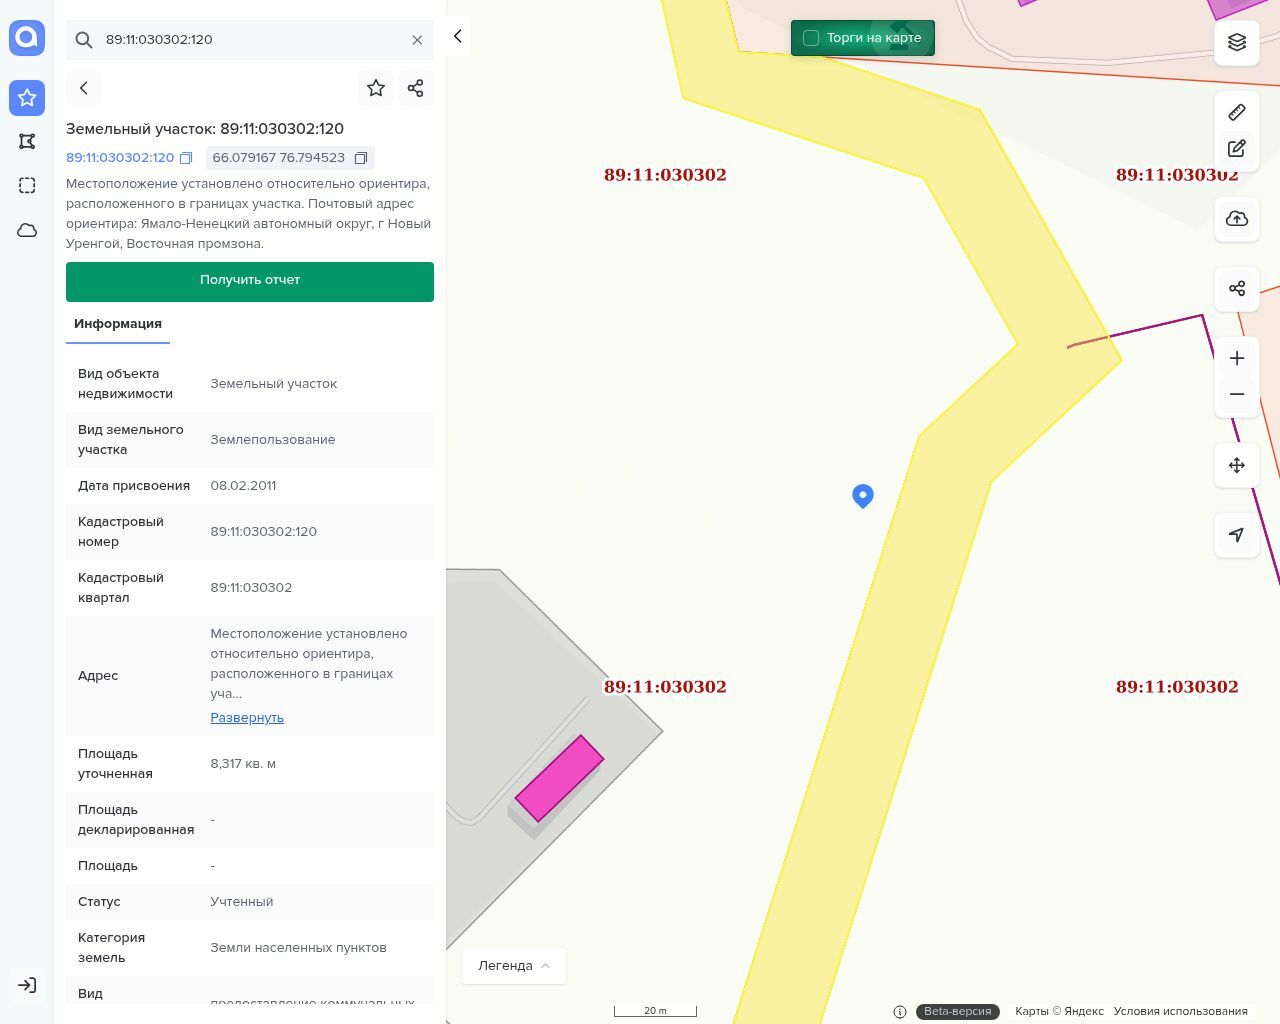Expand the Легенда panel
Image resolution: width=1280 pixels, height=1024 pixels.
point(514,965)
